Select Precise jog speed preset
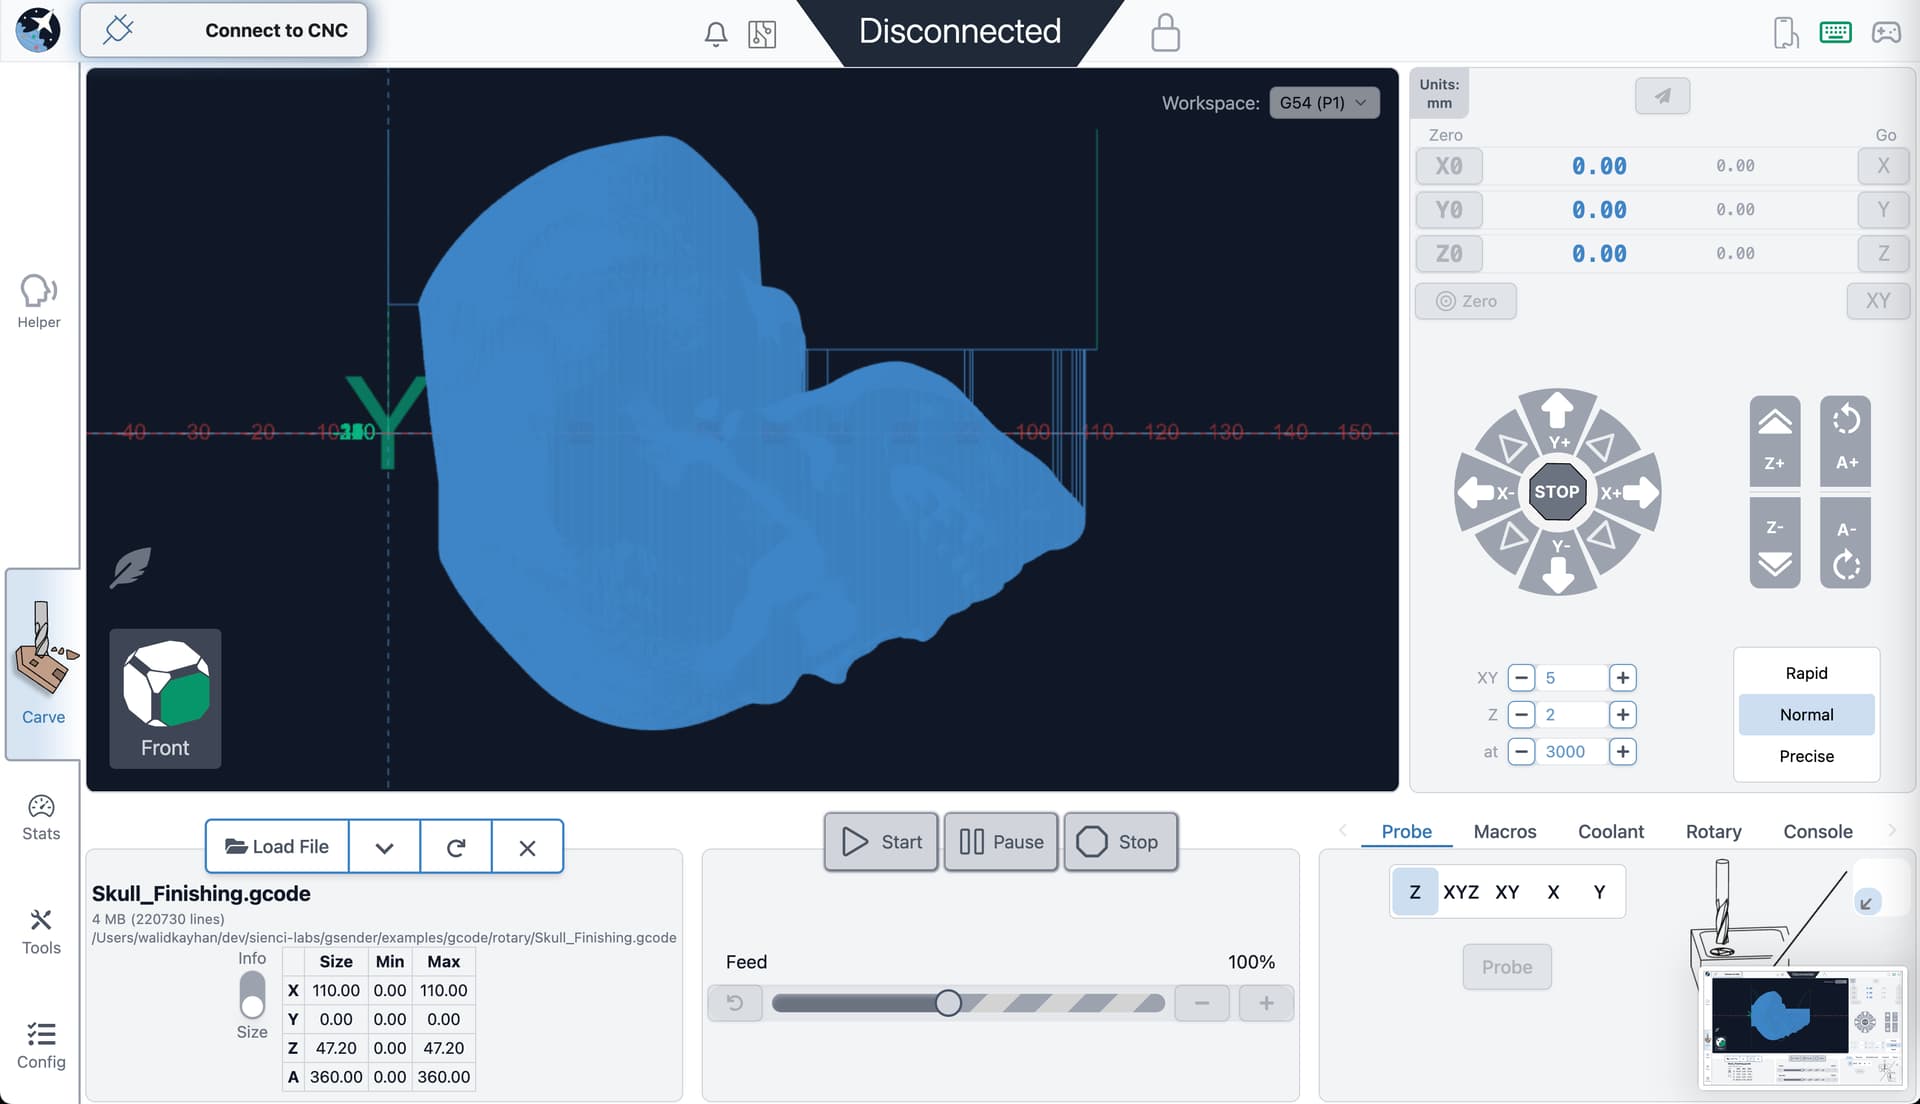The width and height of the screenshot is (1920, 1104). (1806, 756)
